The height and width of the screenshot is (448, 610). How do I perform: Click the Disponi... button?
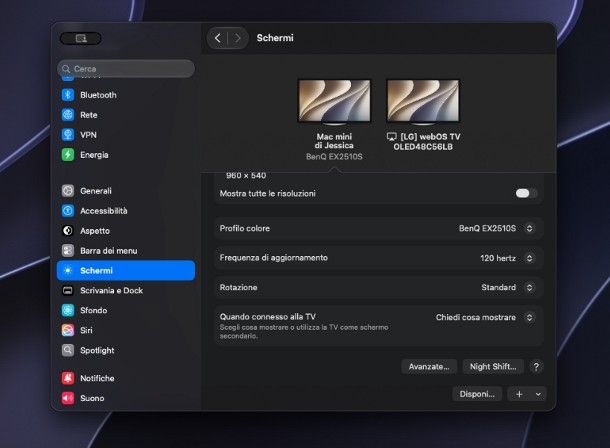point(477,394)
